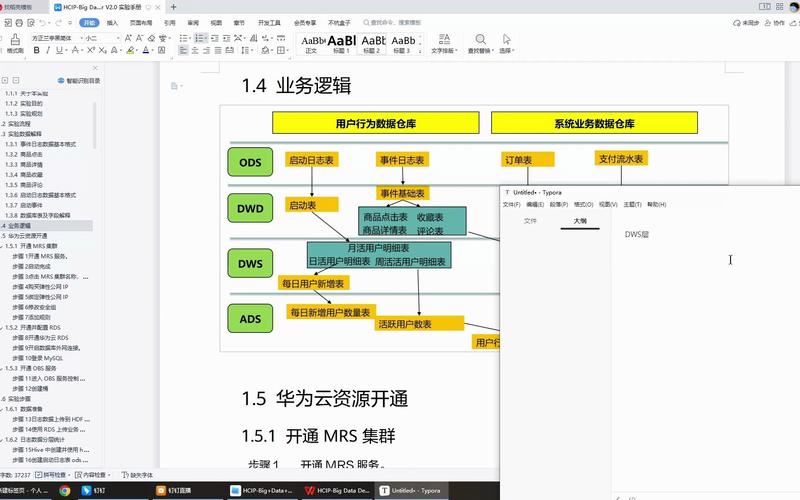Increase font size with the A+ icon
The width and height of the screenshot is (800, 500).
click(x=128, y=38)
